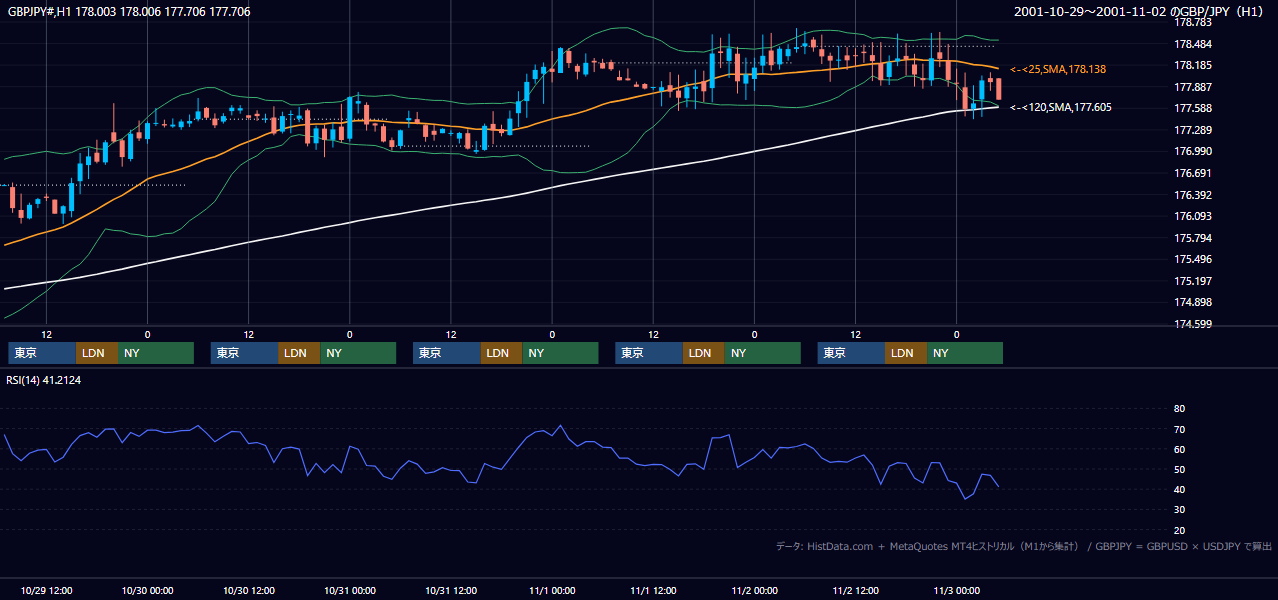
Task: Select the 11/2 00:00 time axis label
Action: point(754,590)
